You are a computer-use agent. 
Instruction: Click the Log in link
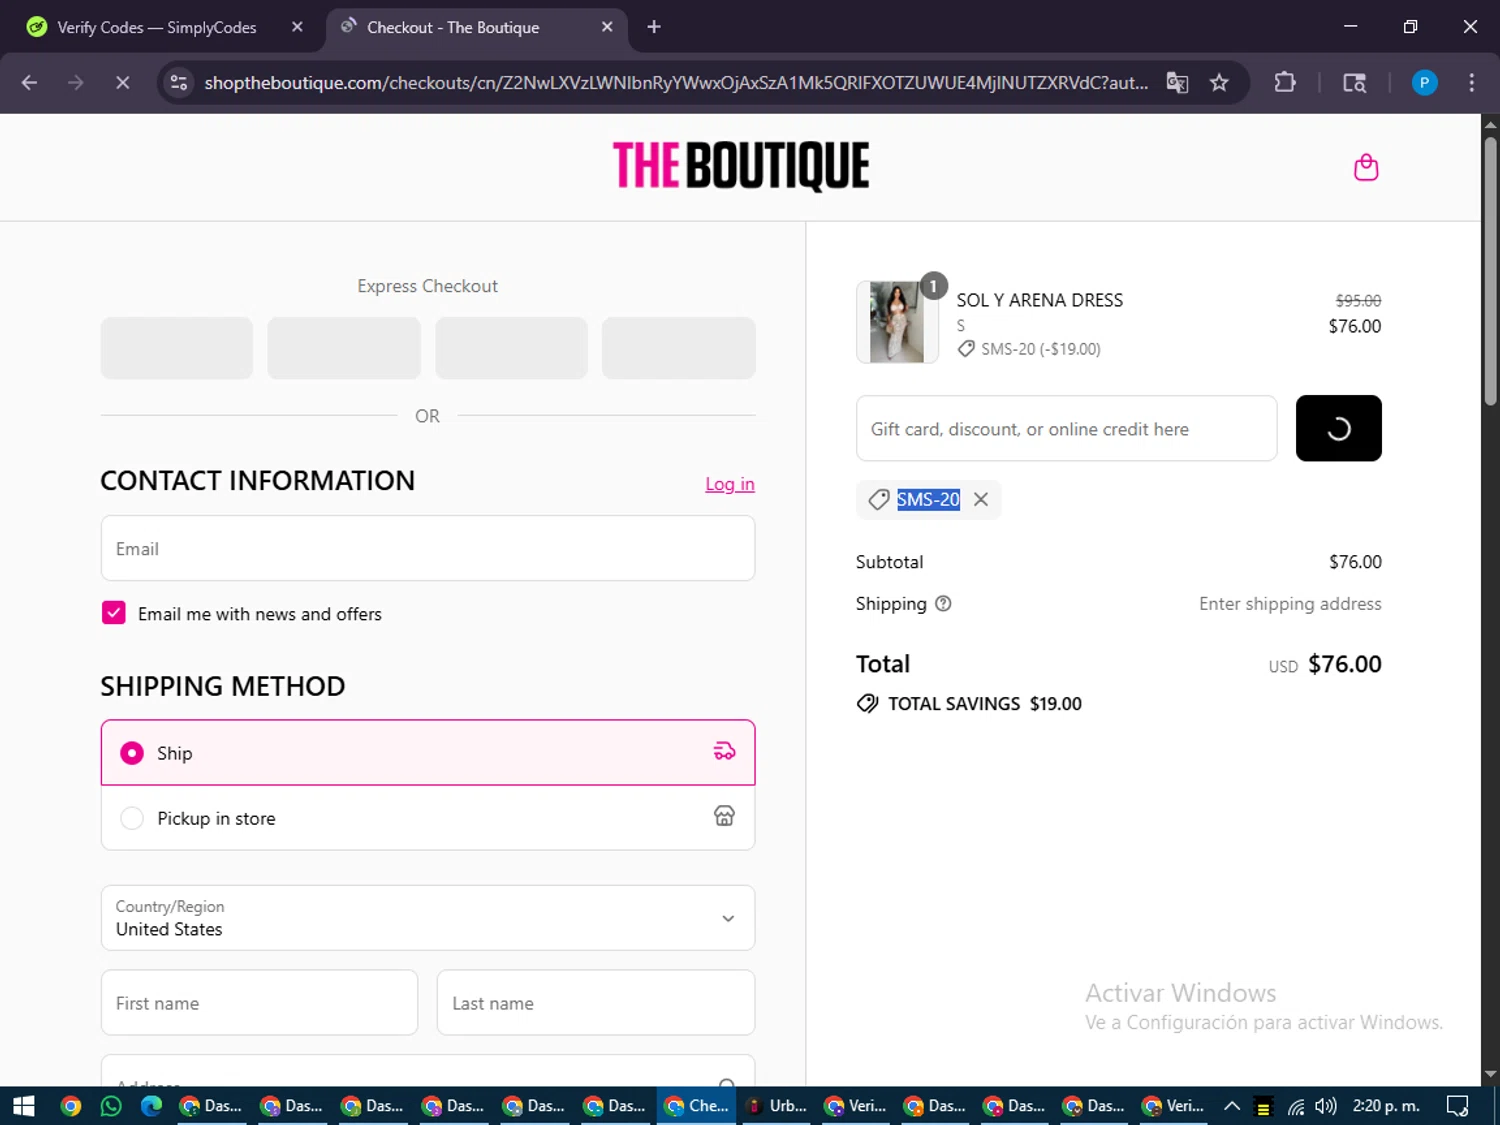730,484
